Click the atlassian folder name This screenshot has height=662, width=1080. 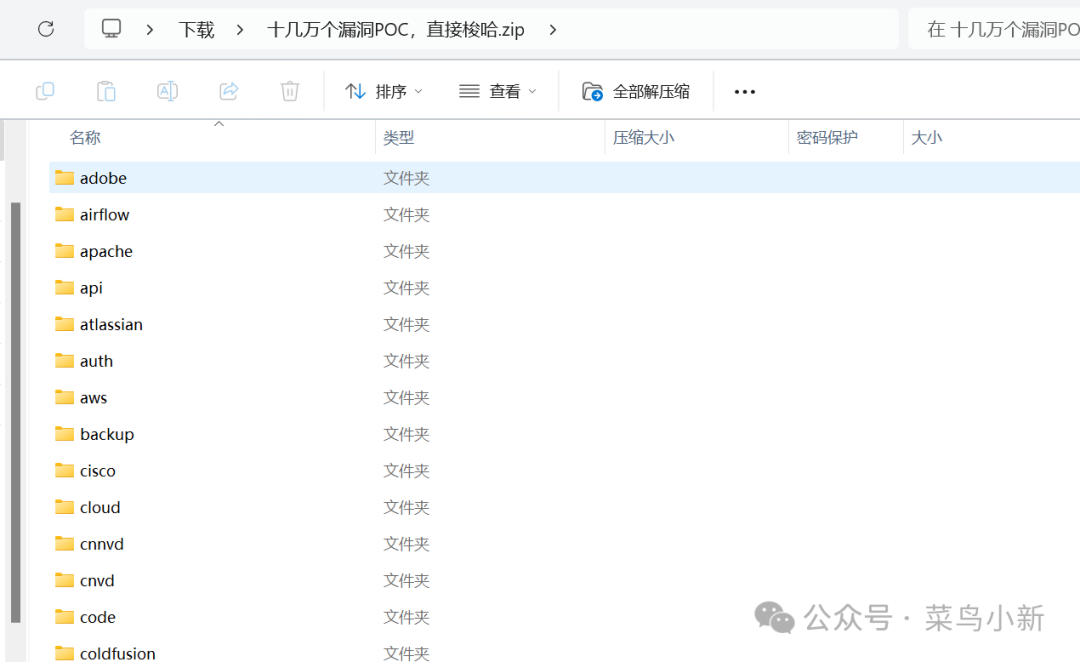coord(111,324)
